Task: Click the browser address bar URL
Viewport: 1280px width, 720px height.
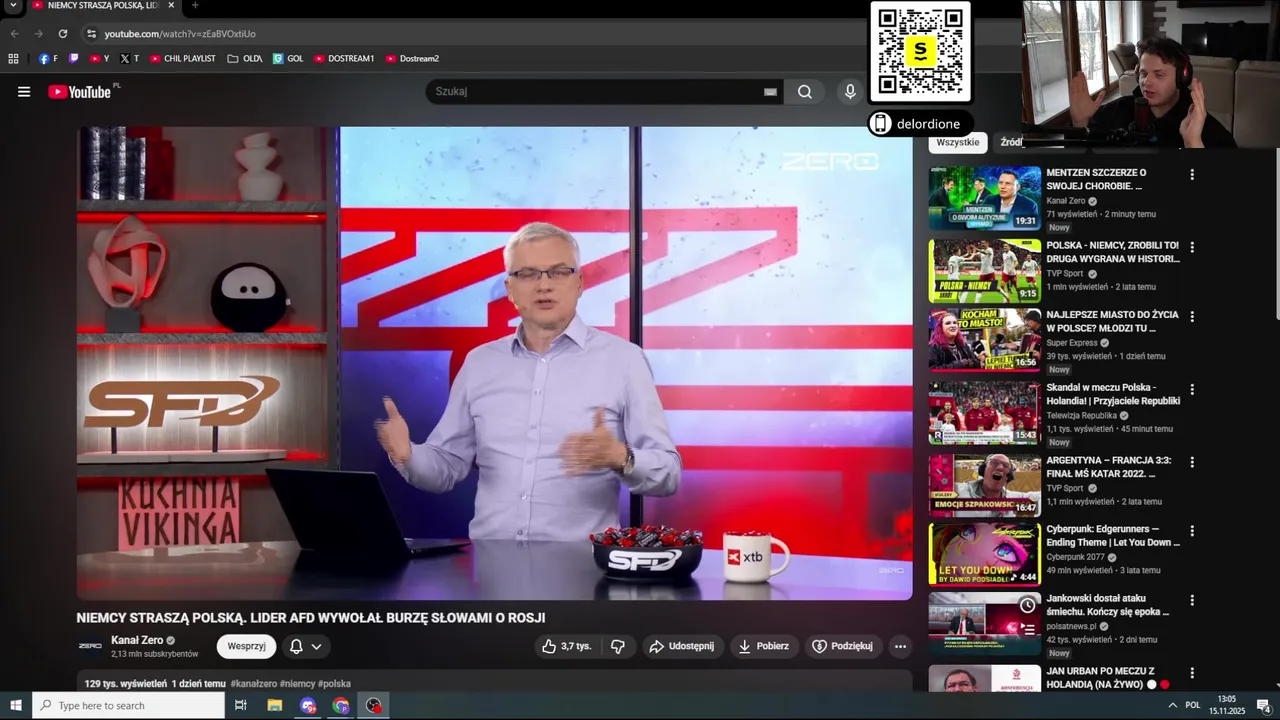Action: [x=180, y=34]
